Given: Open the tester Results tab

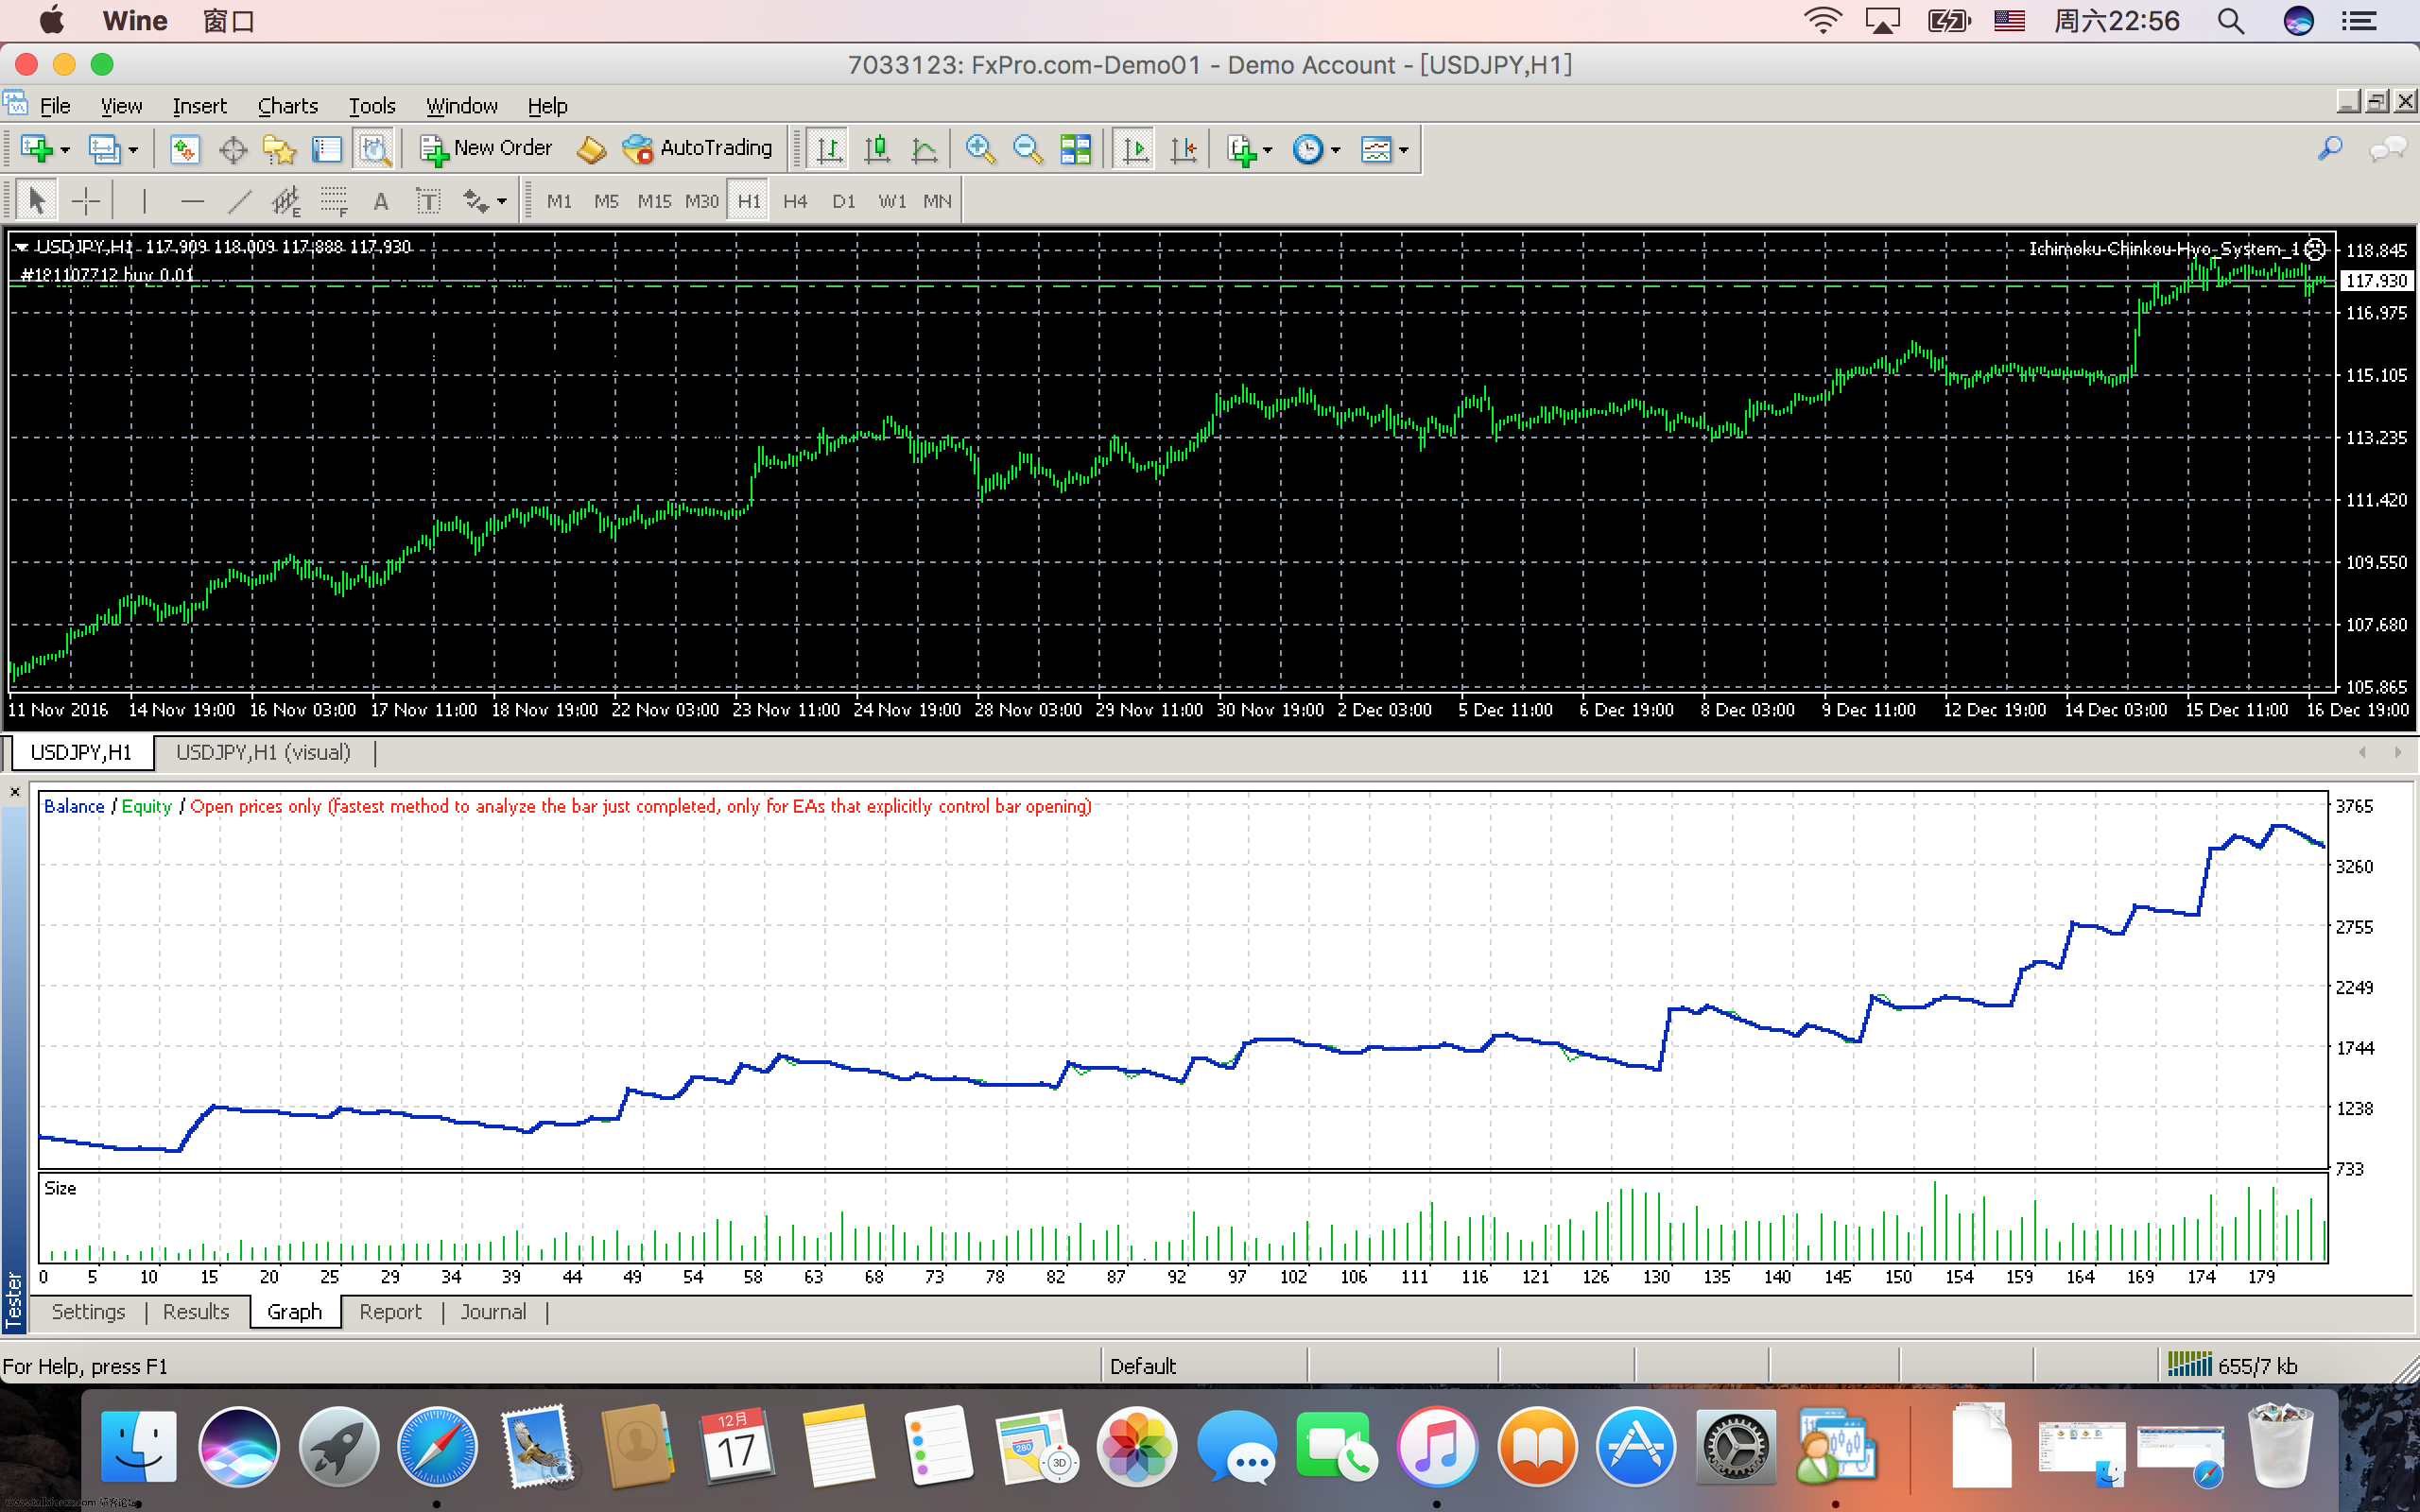Looking at the screenshot, I should (196, 1311).
